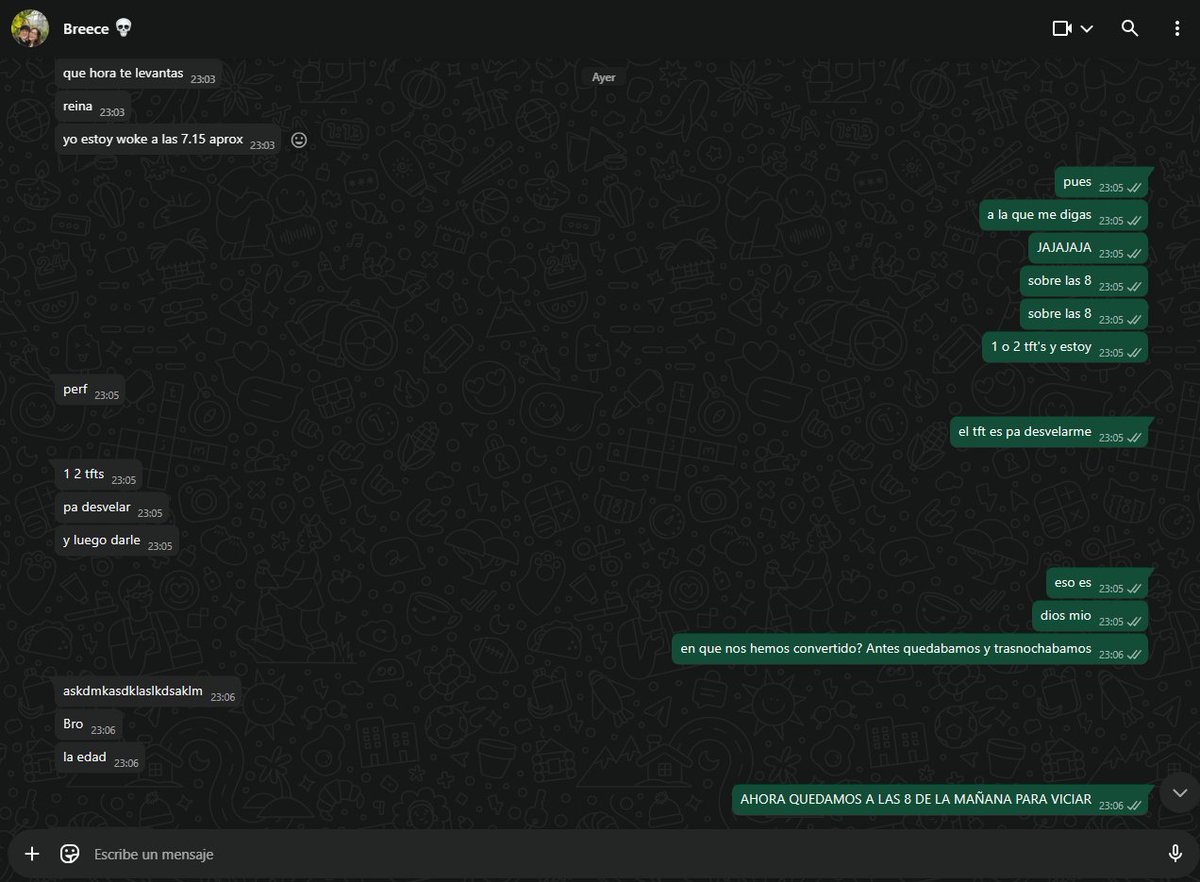Select the 'Ayer' date label
The width and height of the screenshot is (1200, 882).
click(603, 77)
